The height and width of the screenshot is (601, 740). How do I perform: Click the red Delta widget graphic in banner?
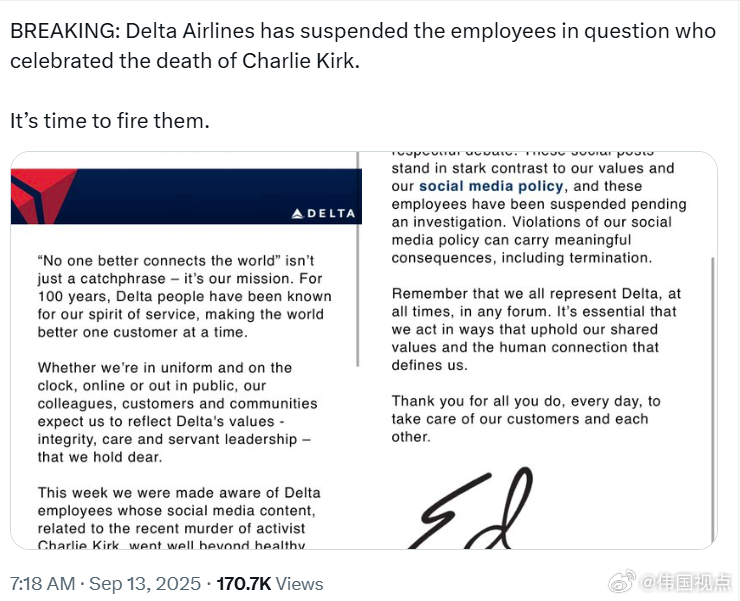click(x=43, y=196)
